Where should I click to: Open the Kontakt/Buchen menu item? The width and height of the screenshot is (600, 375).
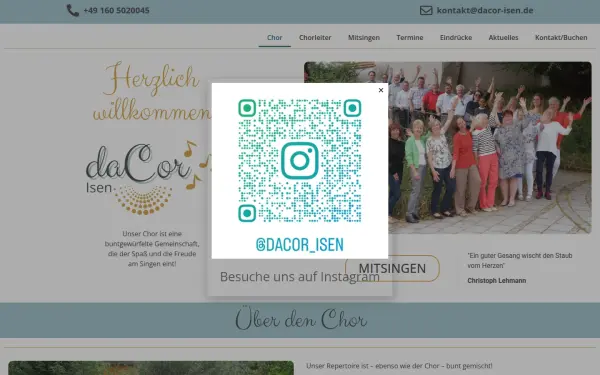(x=561, y=38)
